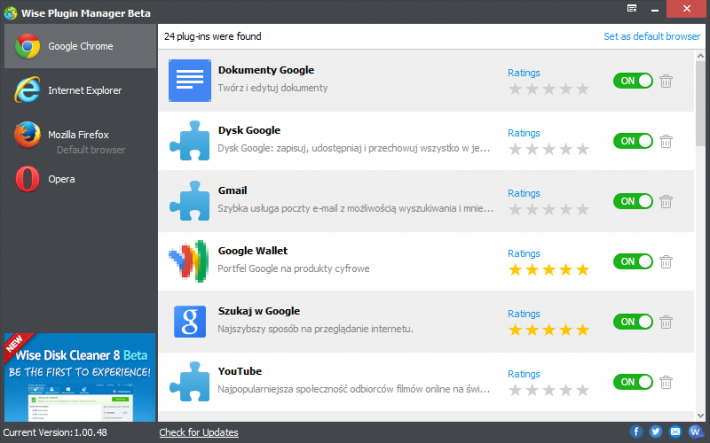Open the Twitter icon in status bar
710x443 pixels.
(655, 432)
